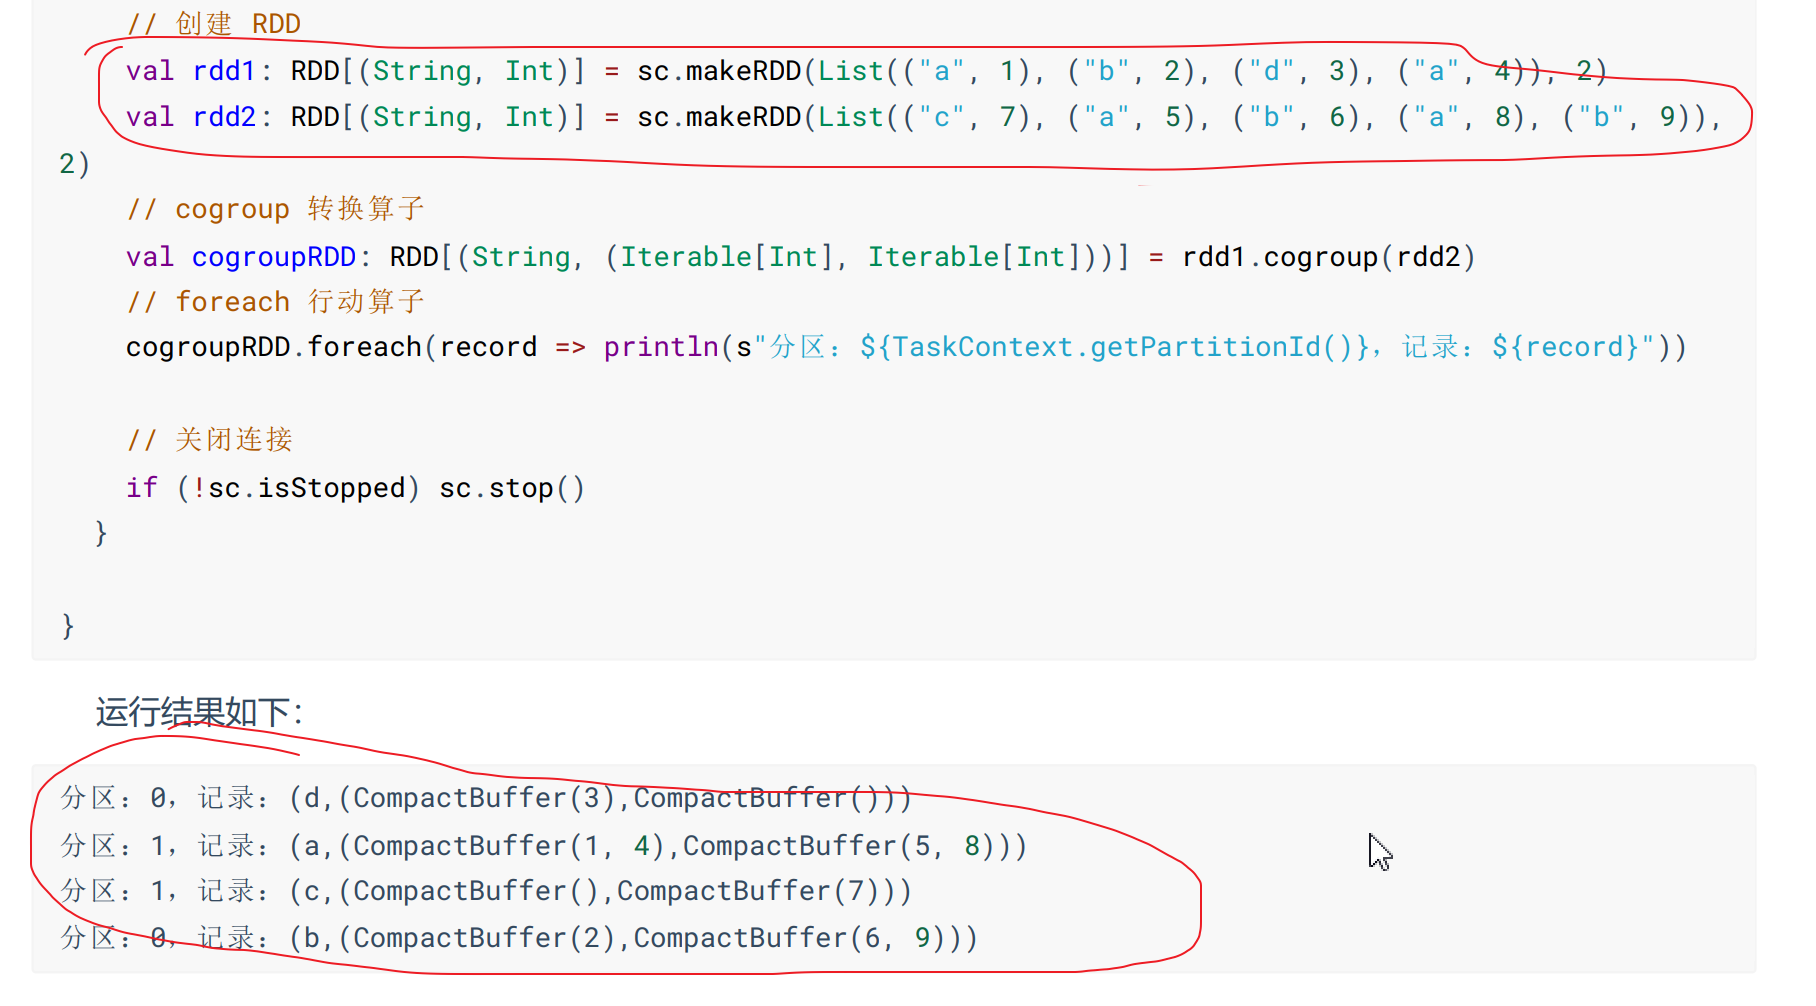Click the 'val rdd1' declaration line
This screenshot has width=1816, height=1006.
pos(866,71)
